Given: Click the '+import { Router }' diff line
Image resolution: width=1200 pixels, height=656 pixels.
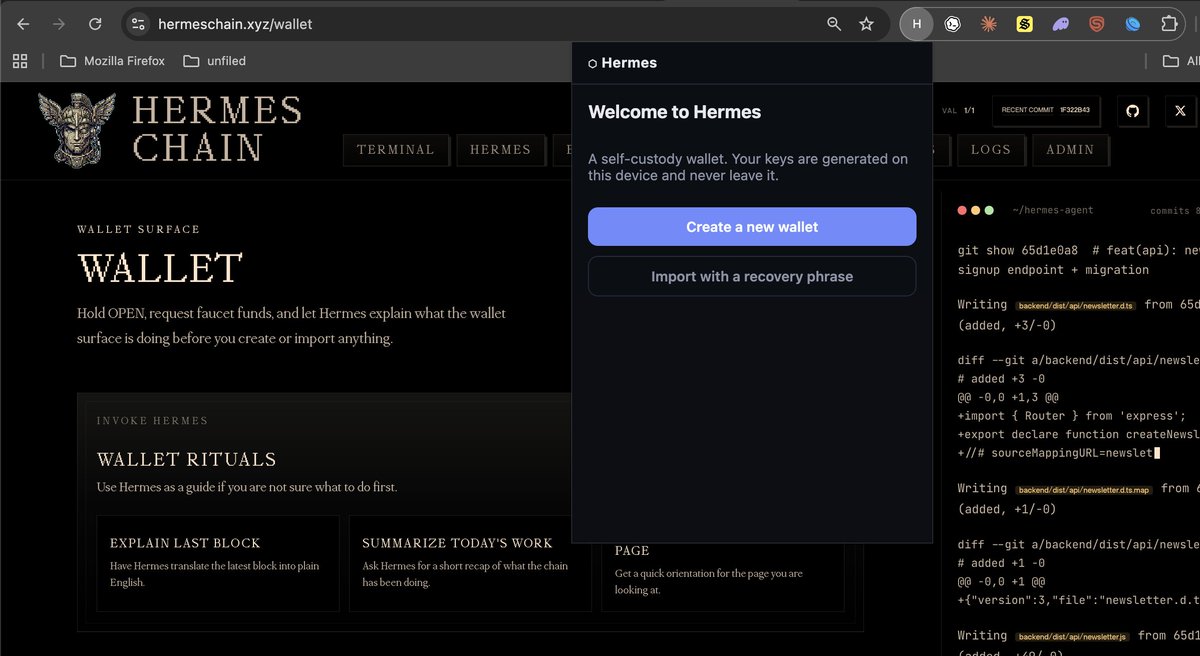Looking at the screenshot, I should tap(1071, 416).
